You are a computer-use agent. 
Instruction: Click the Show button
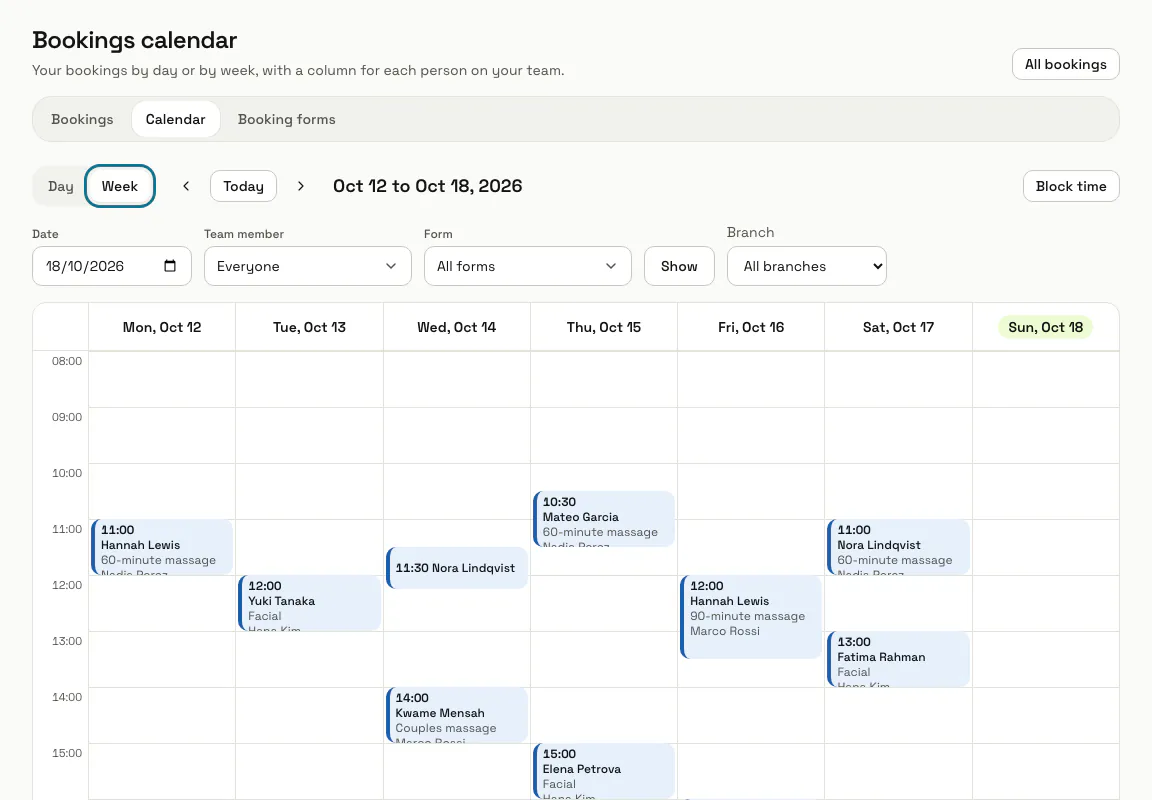coord(679,266)
